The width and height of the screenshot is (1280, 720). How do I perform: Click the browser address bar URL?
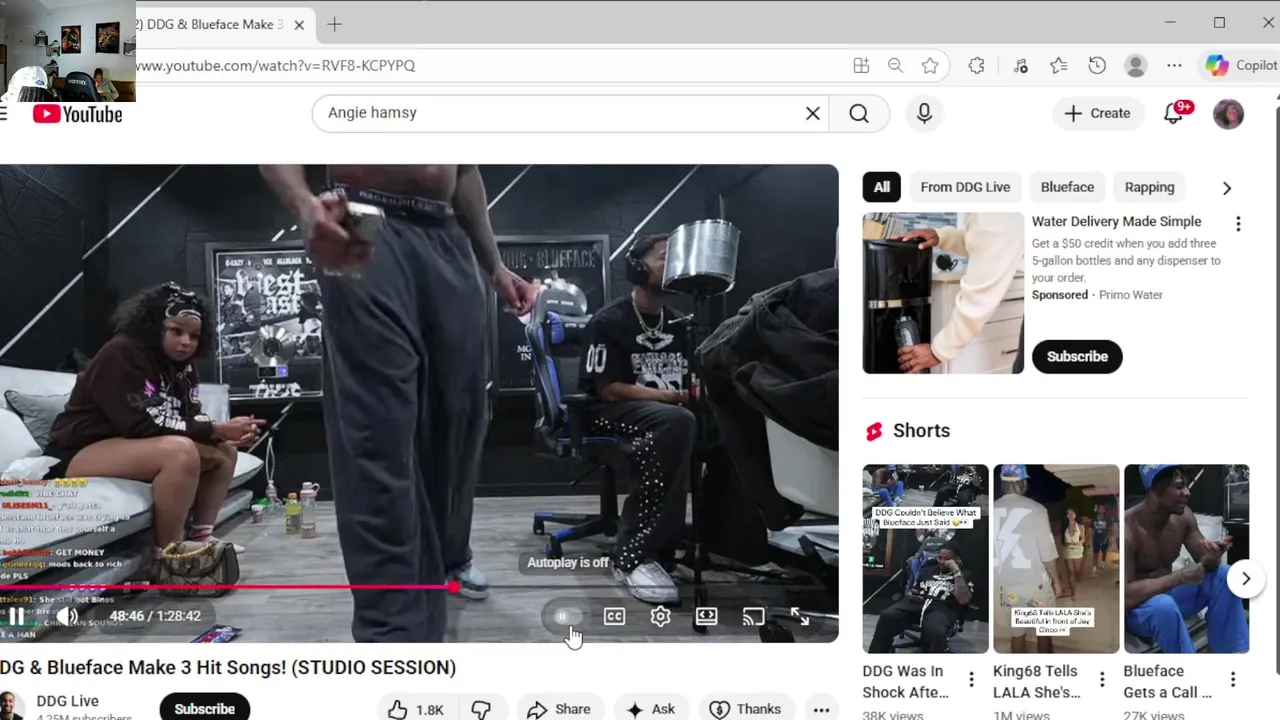coord(276,65)
